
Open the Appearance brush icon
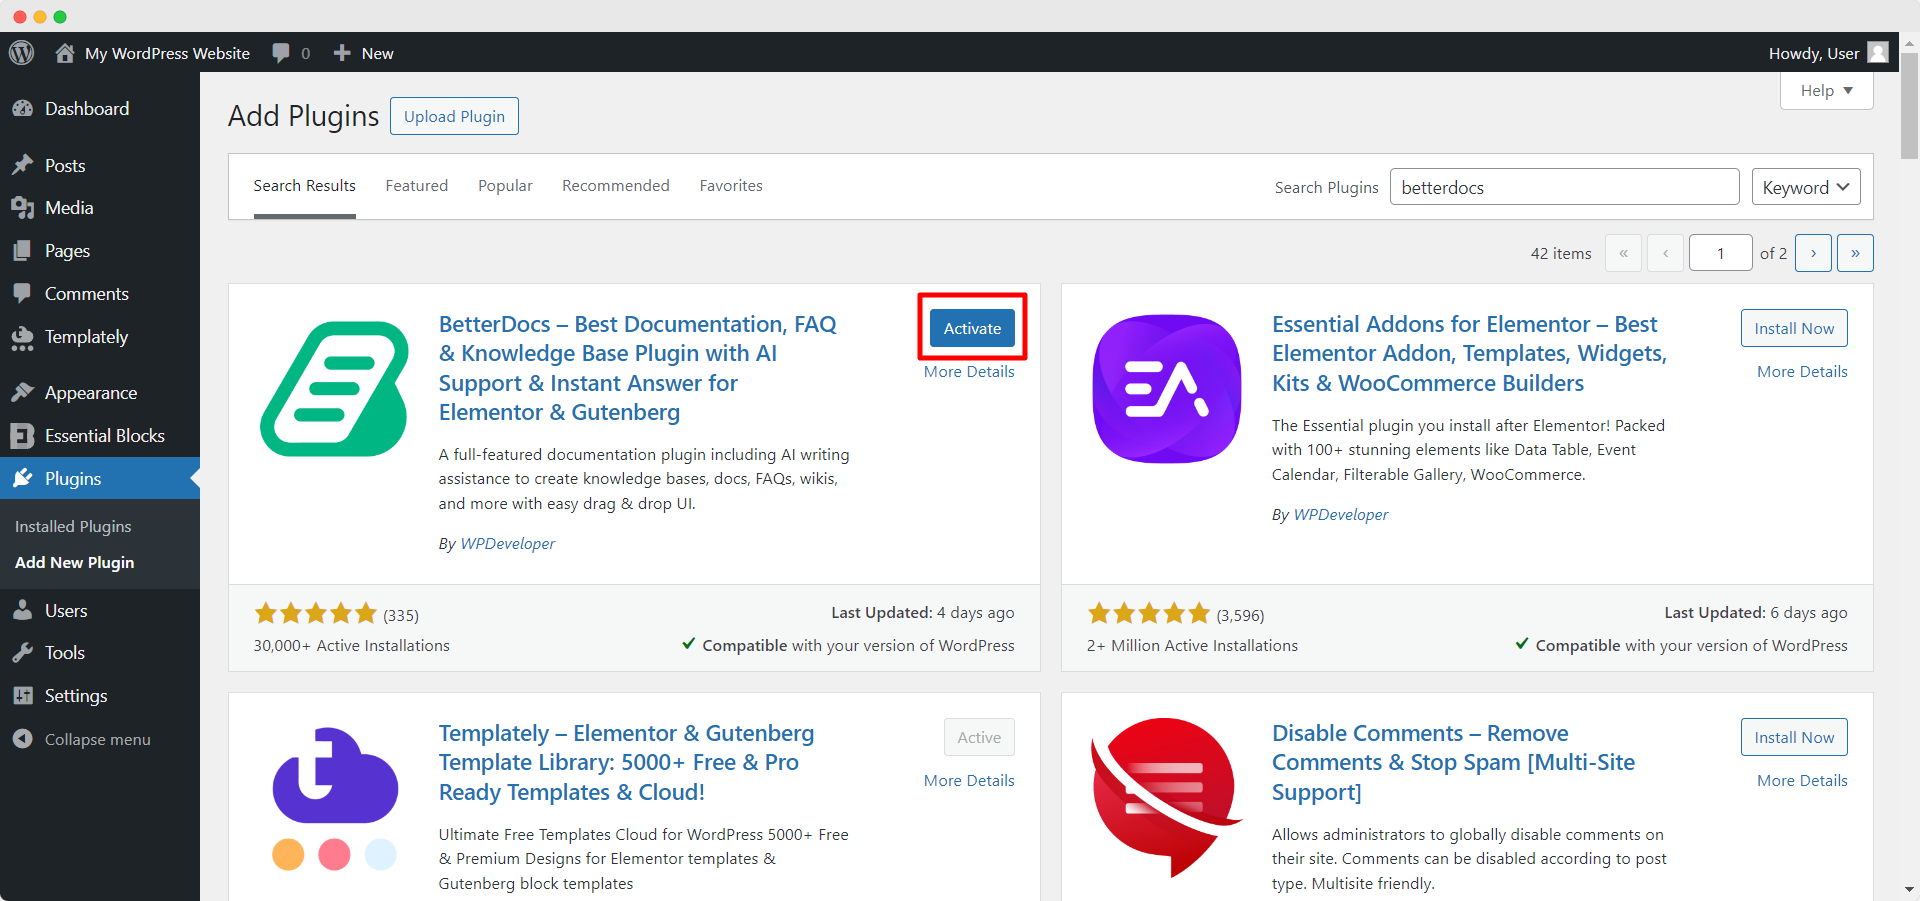23,392
